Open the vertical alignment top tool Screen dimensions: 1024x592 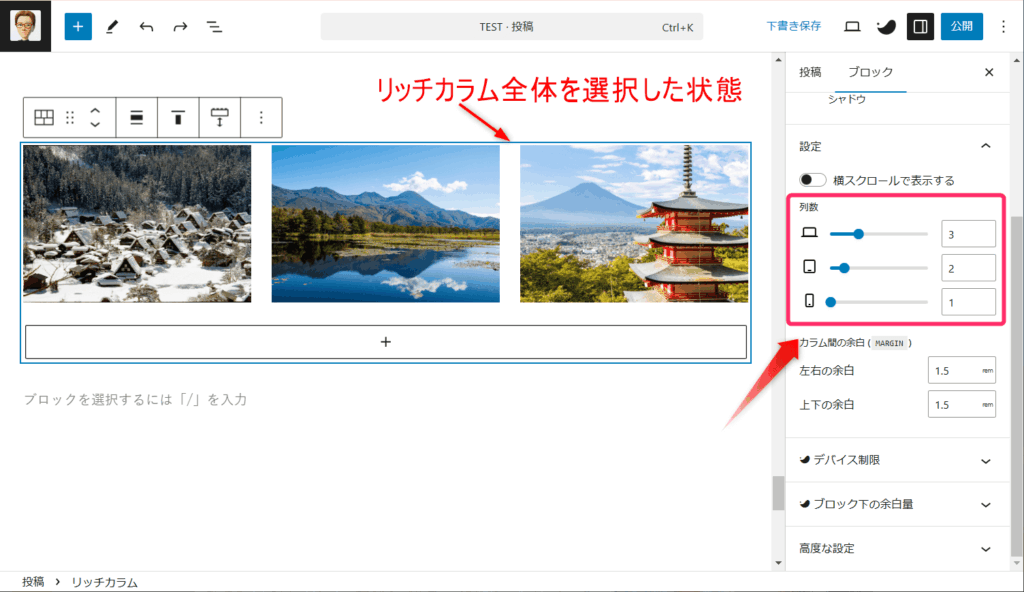coord(178,117)
